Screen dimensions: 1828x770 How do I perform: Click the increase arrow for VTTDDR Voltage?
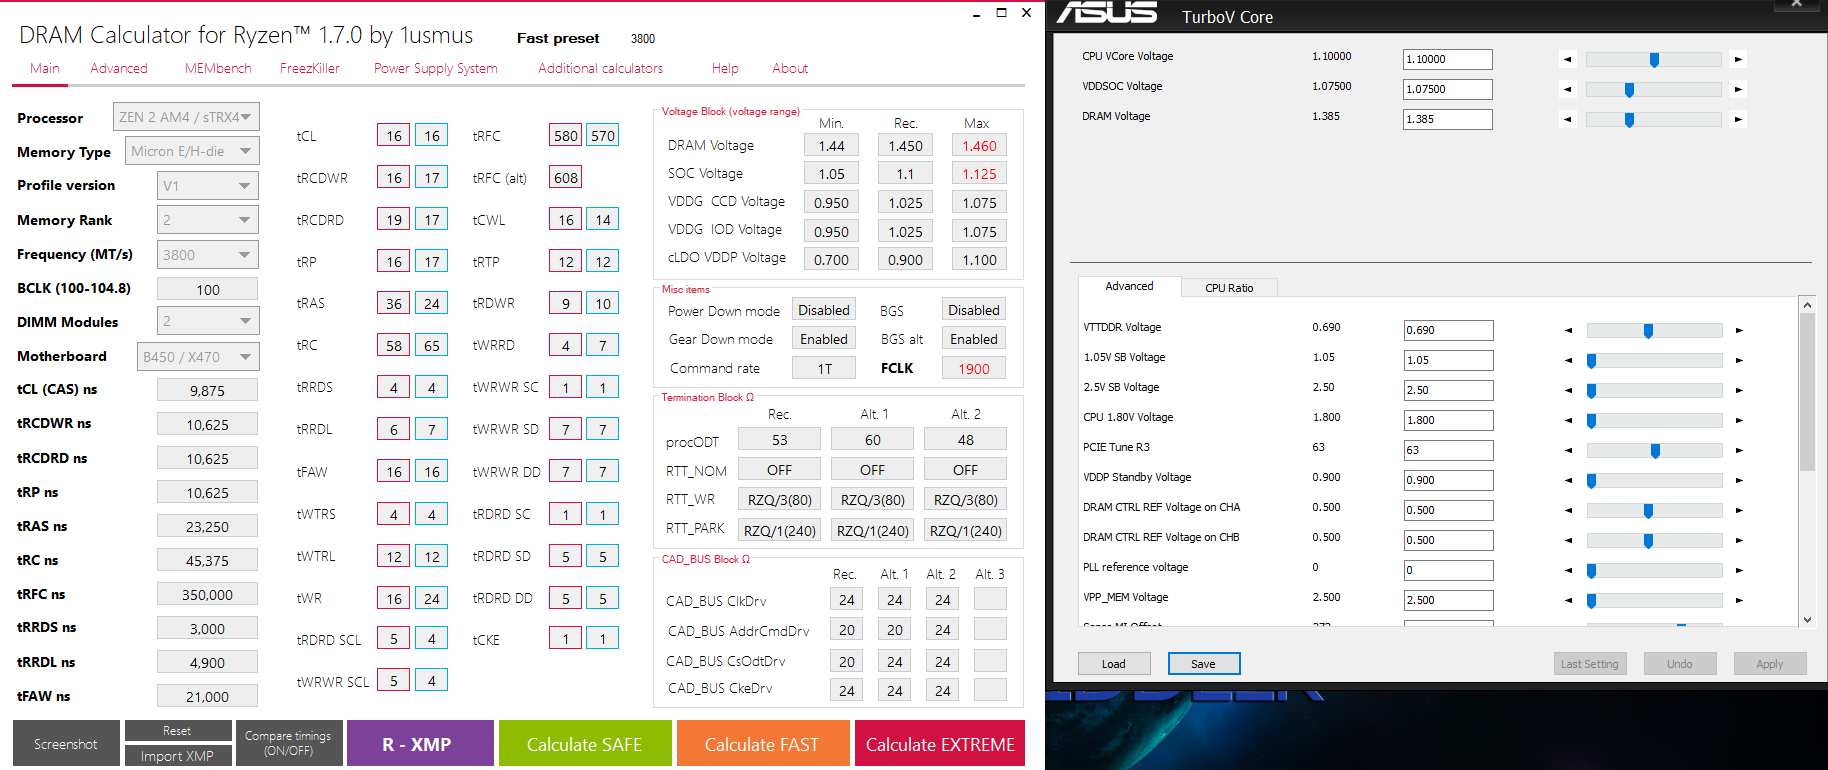tap(1739, 330)
